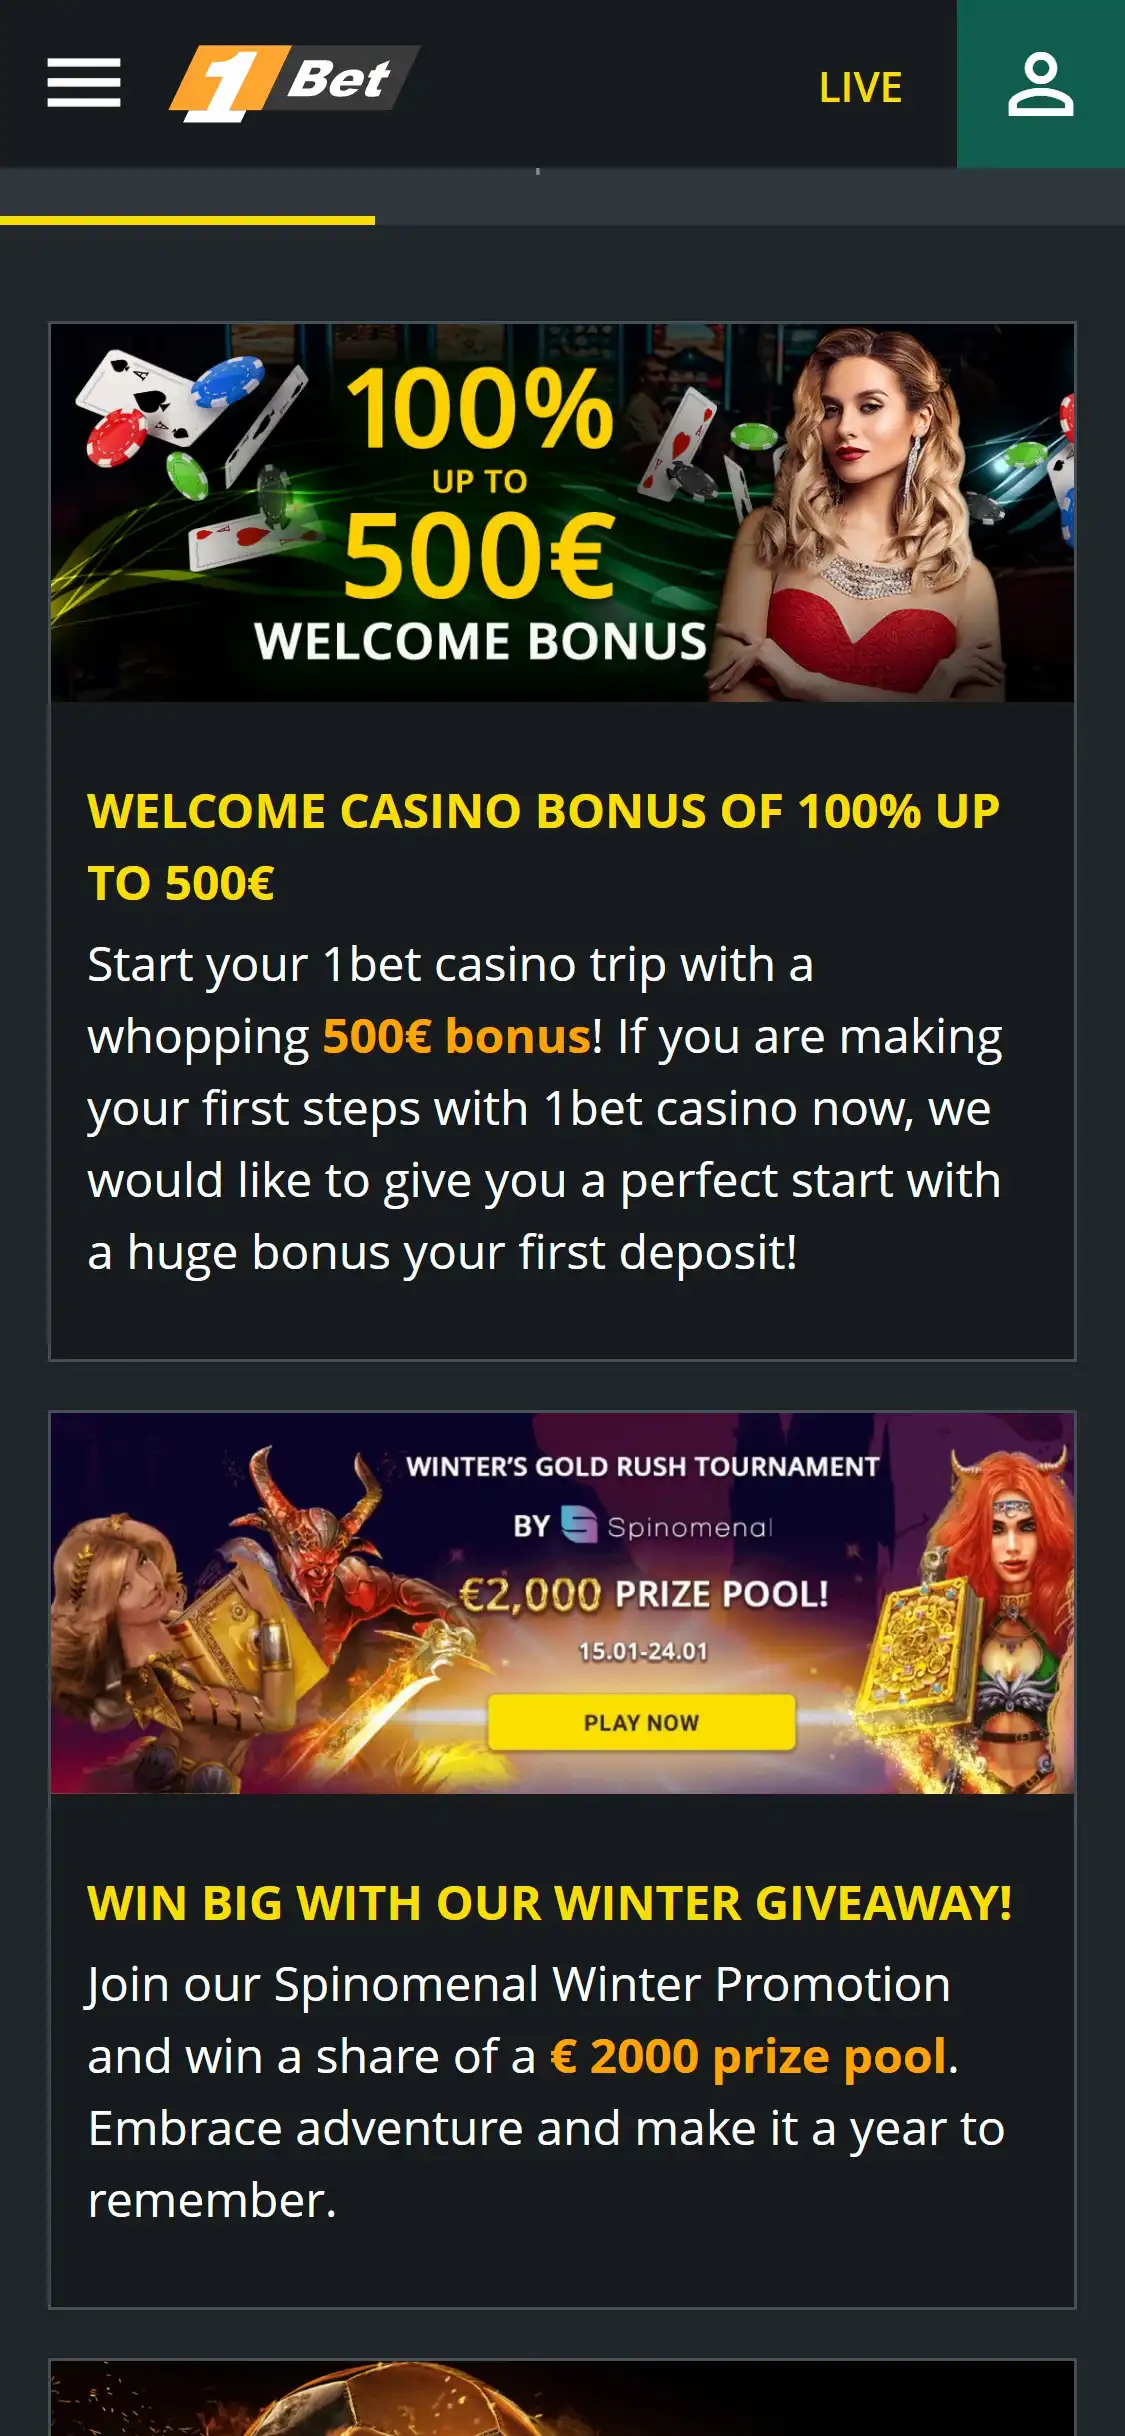Click the welcome bonus description text

tap(544, 1108)
